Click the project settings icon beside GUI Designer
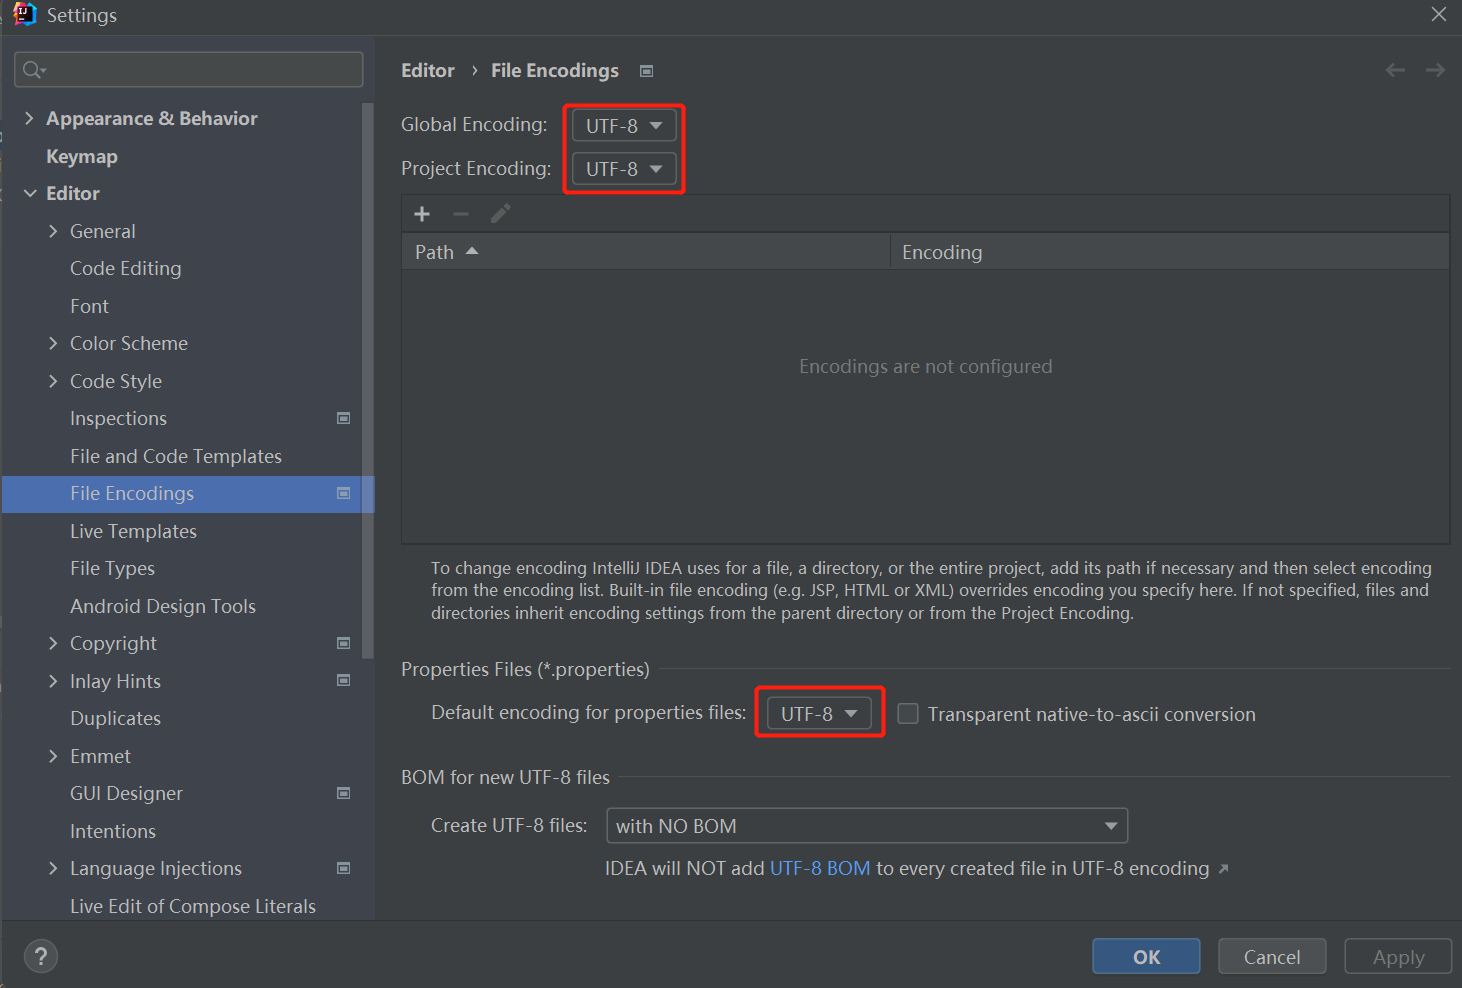 pos(343,793)
